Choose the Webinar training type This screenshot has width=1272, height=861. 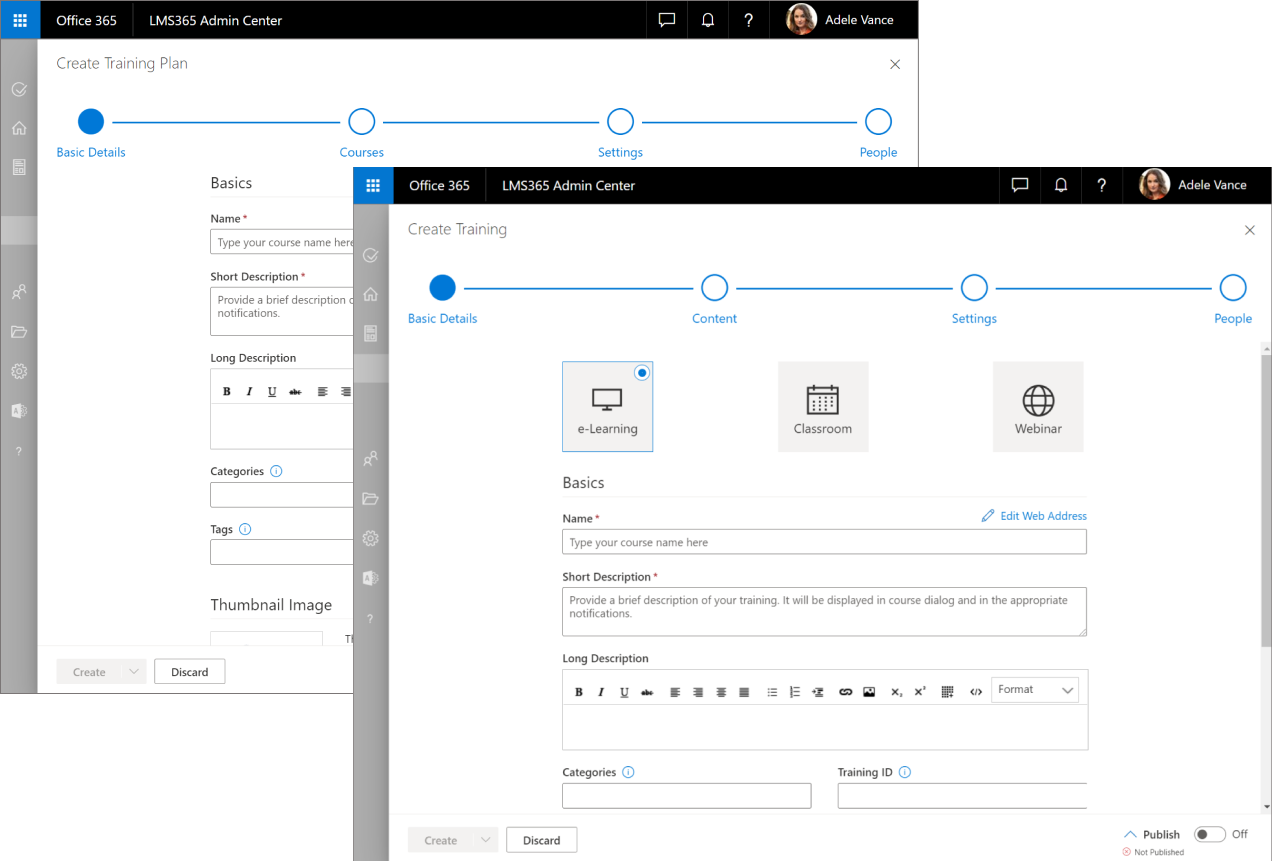pos(1038,407)
